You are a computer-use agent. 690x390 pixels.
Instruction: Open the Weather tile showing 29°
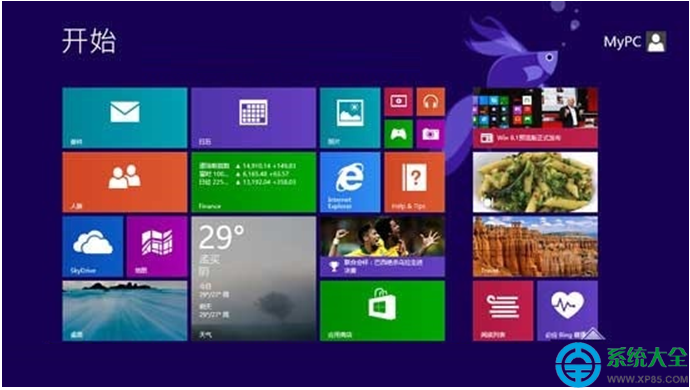[x=253, y=279]
